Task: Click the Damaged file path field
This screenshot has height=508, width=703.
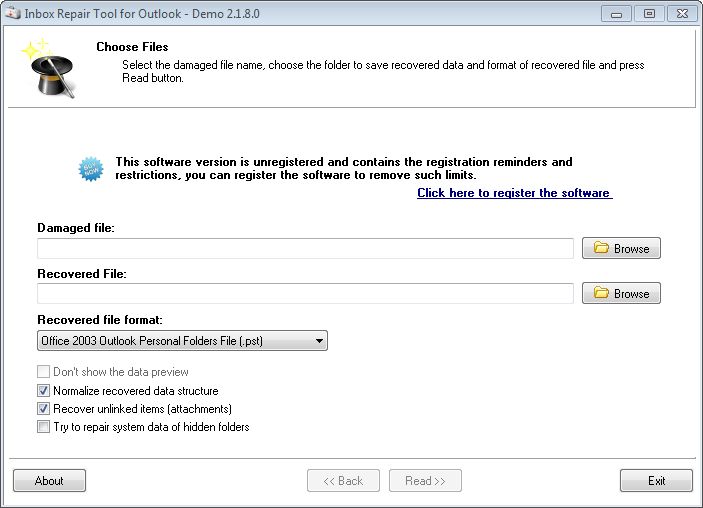Action: click(x=305, y=248)
